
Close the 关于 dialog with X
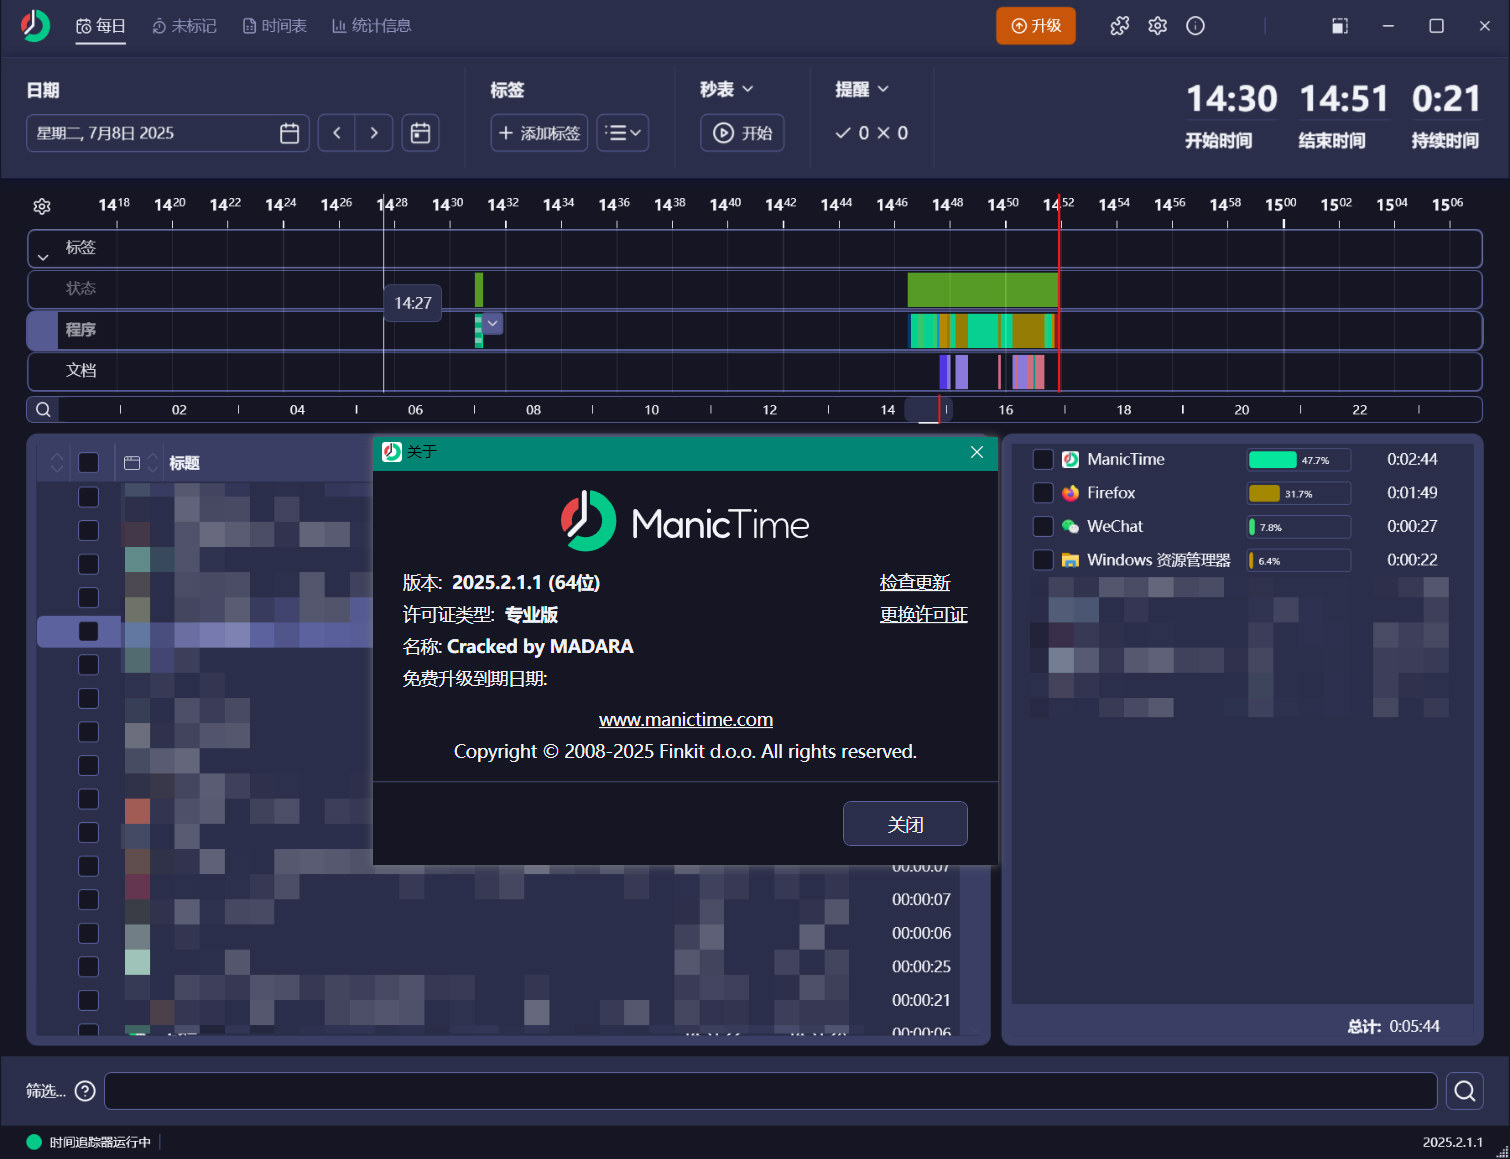click(977, 452)
